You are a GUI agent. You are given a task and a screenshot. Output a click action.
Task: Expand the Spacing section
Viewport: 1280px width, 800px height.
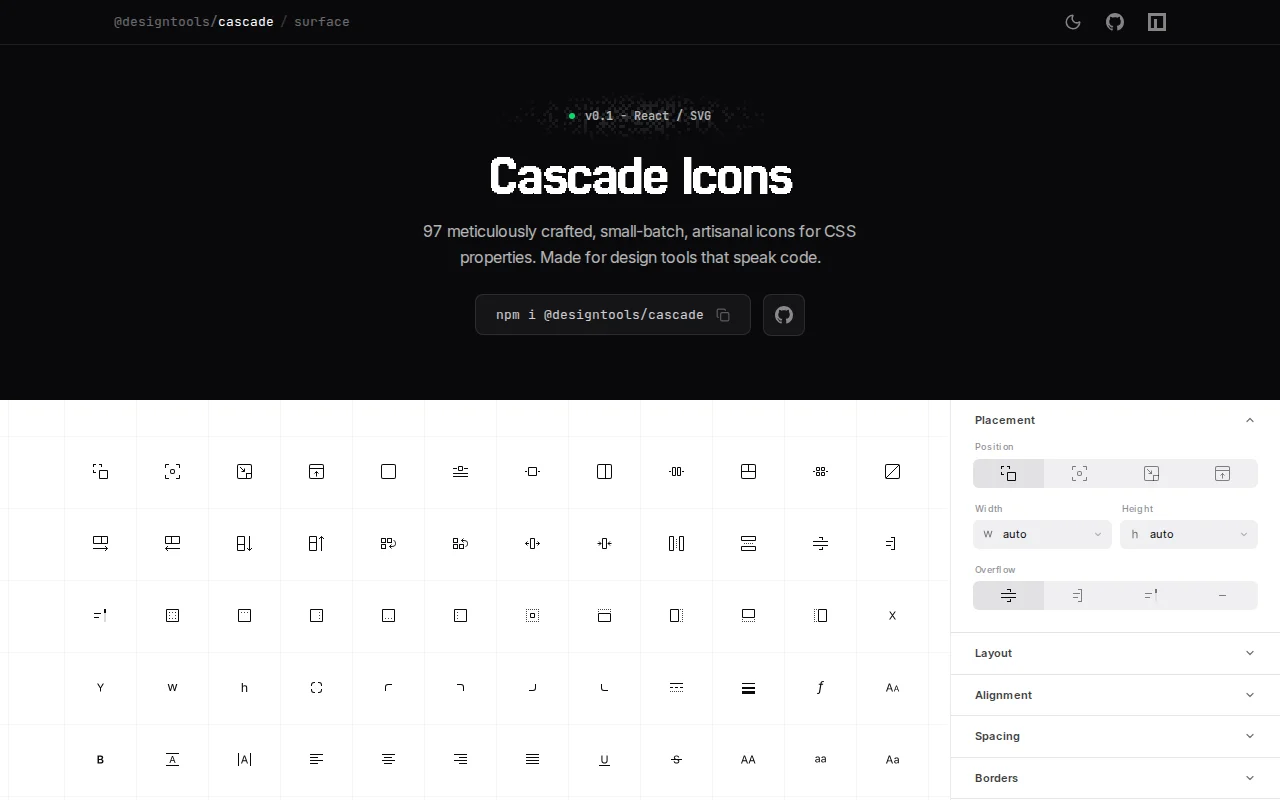[1115, 736]
